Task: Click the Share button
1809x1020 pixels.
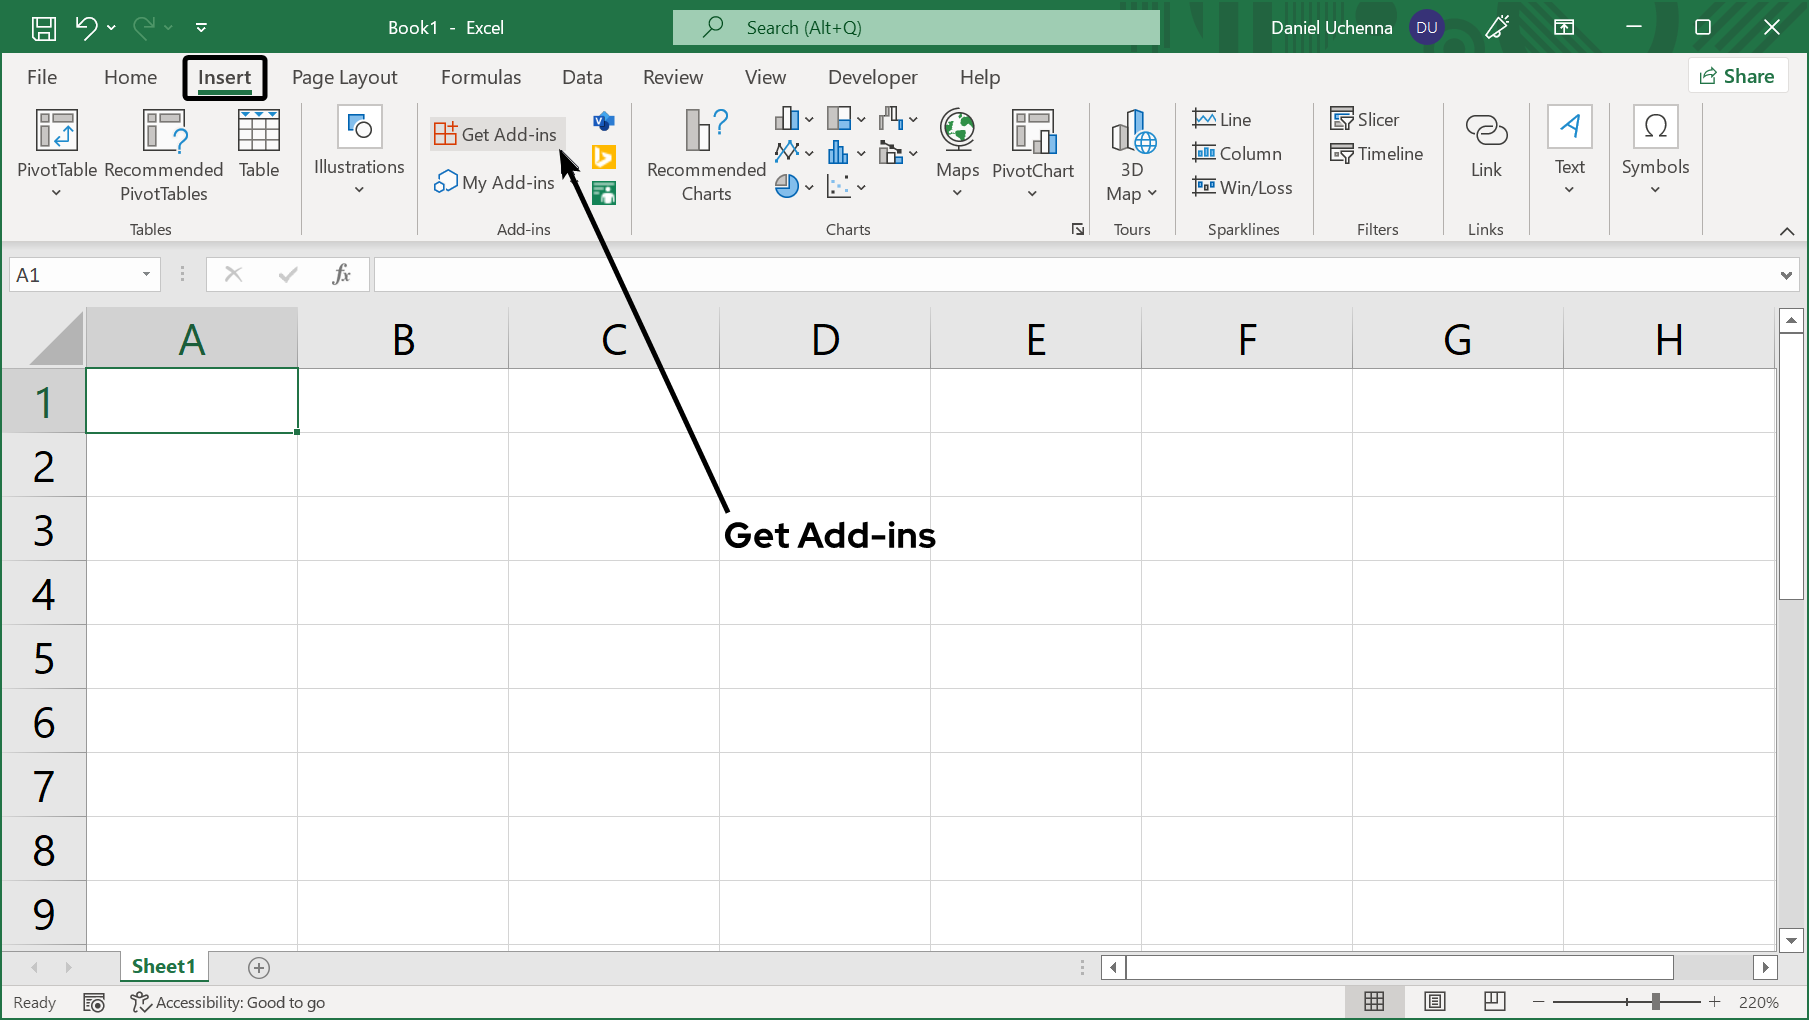Action: point(1736,76)
